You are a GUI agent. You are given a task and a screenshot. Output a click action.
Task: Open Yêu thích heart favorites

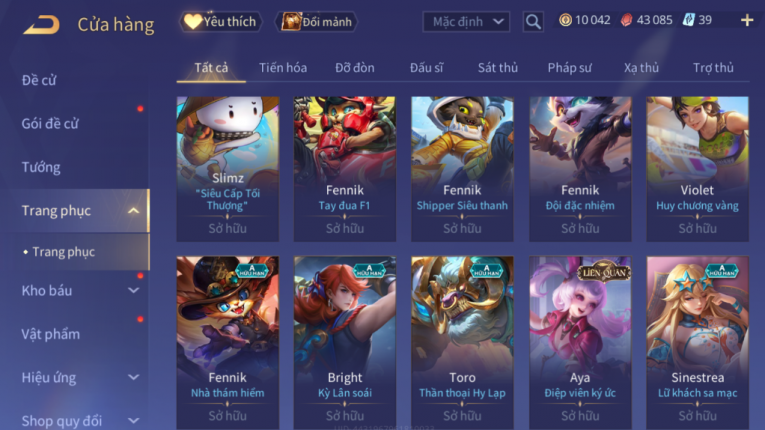(x=221, y=22)
